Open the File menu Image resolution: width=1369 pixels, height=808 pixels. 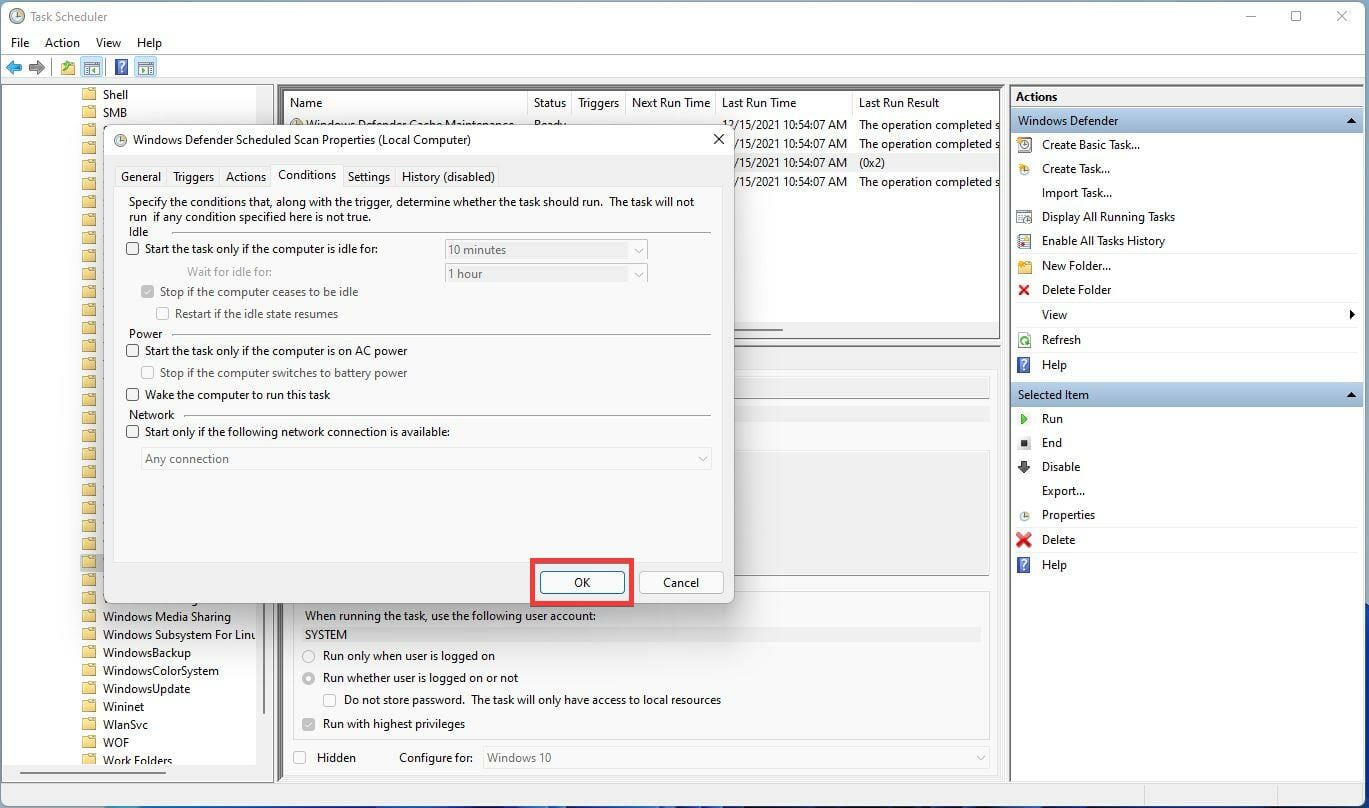20,43
